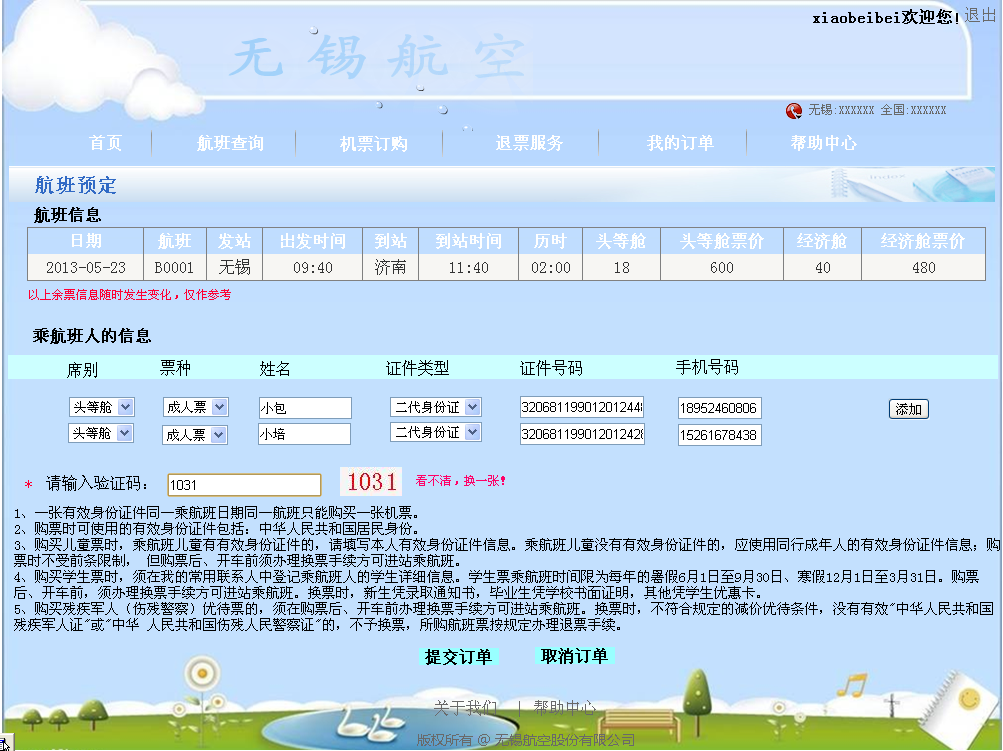1003x751 pixels.
Task: Focus the ID number field ending 1201244
Action: tap(582, 407)
